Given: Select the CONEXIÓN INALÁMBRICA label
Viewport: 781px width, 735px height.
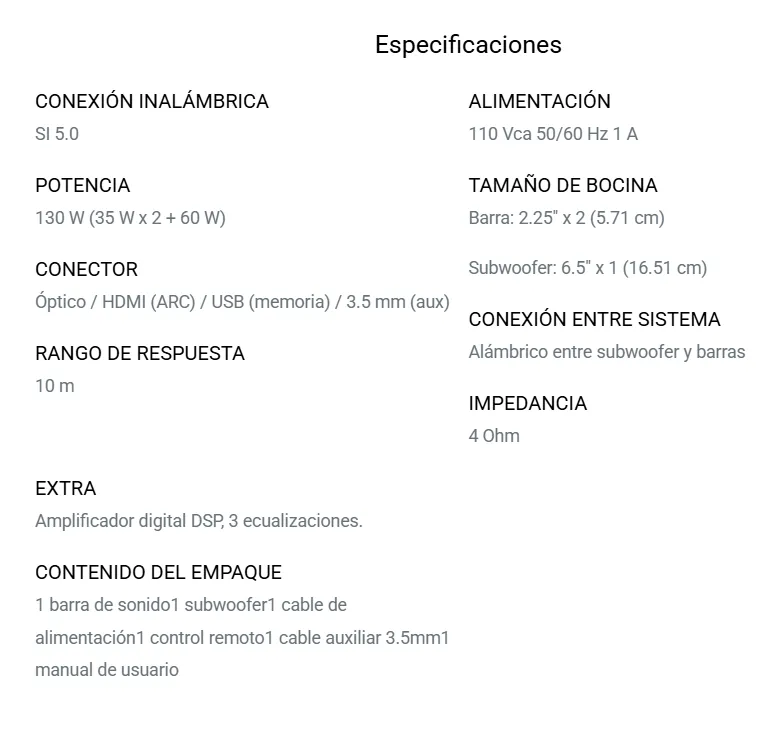Looking at the screenshot, I should (152, 101).
